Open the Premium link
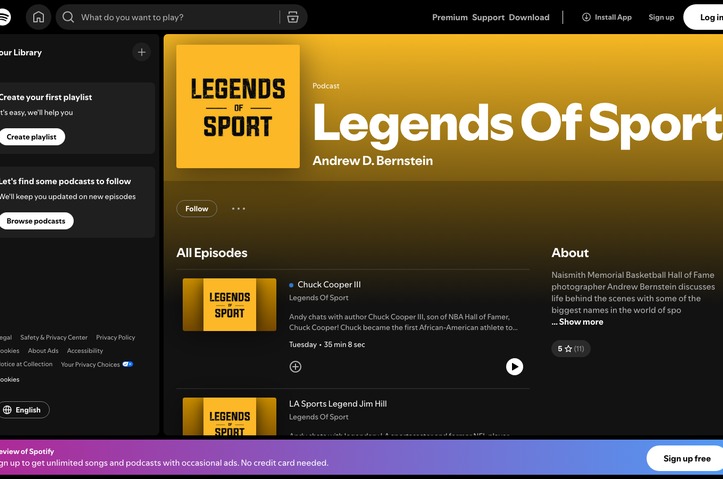This screenshot has width=723, height=479. pos(450,17)
